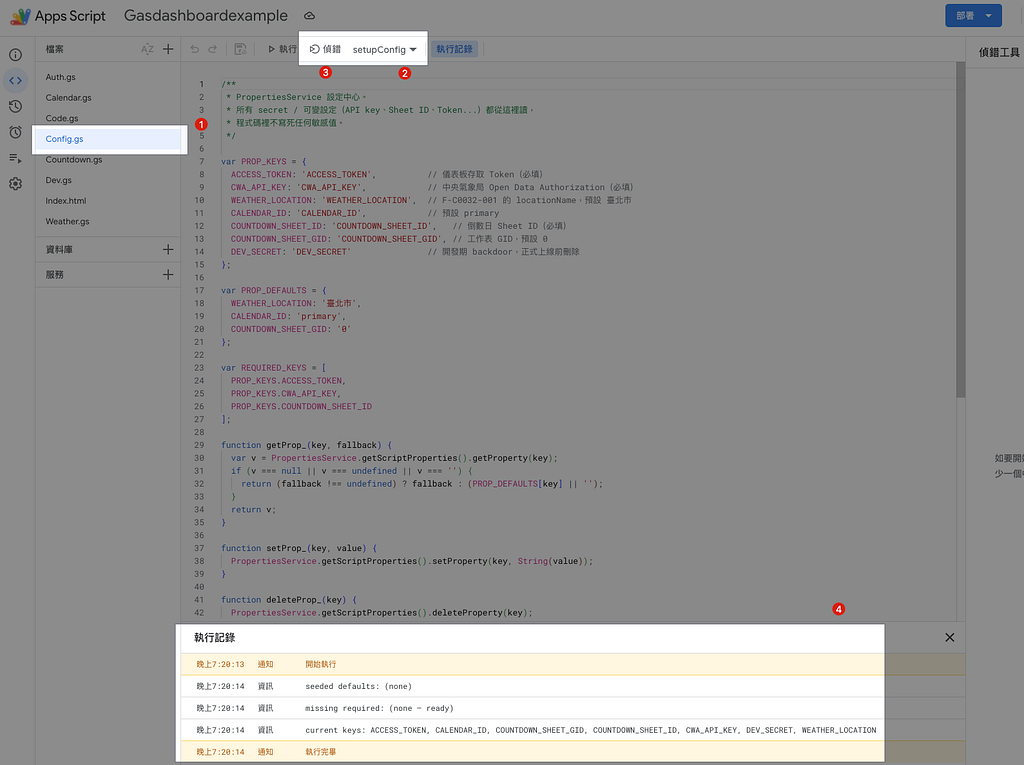Click code line var REQUIRED_KEYS
1024x765 pixels.
tap(274, 368)
